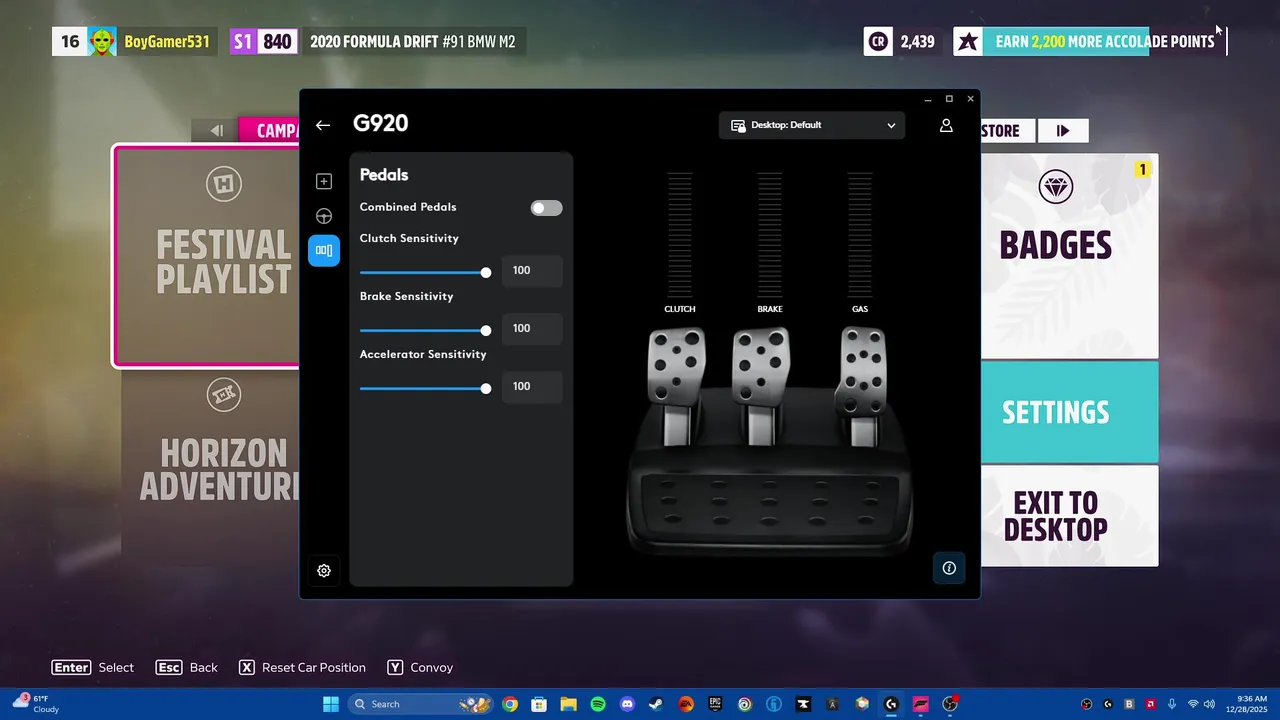1280x720 pixels.
Task: Open the Festival Playlist tile in Forza
Action: pyautogui.click(x=206, y=256)
